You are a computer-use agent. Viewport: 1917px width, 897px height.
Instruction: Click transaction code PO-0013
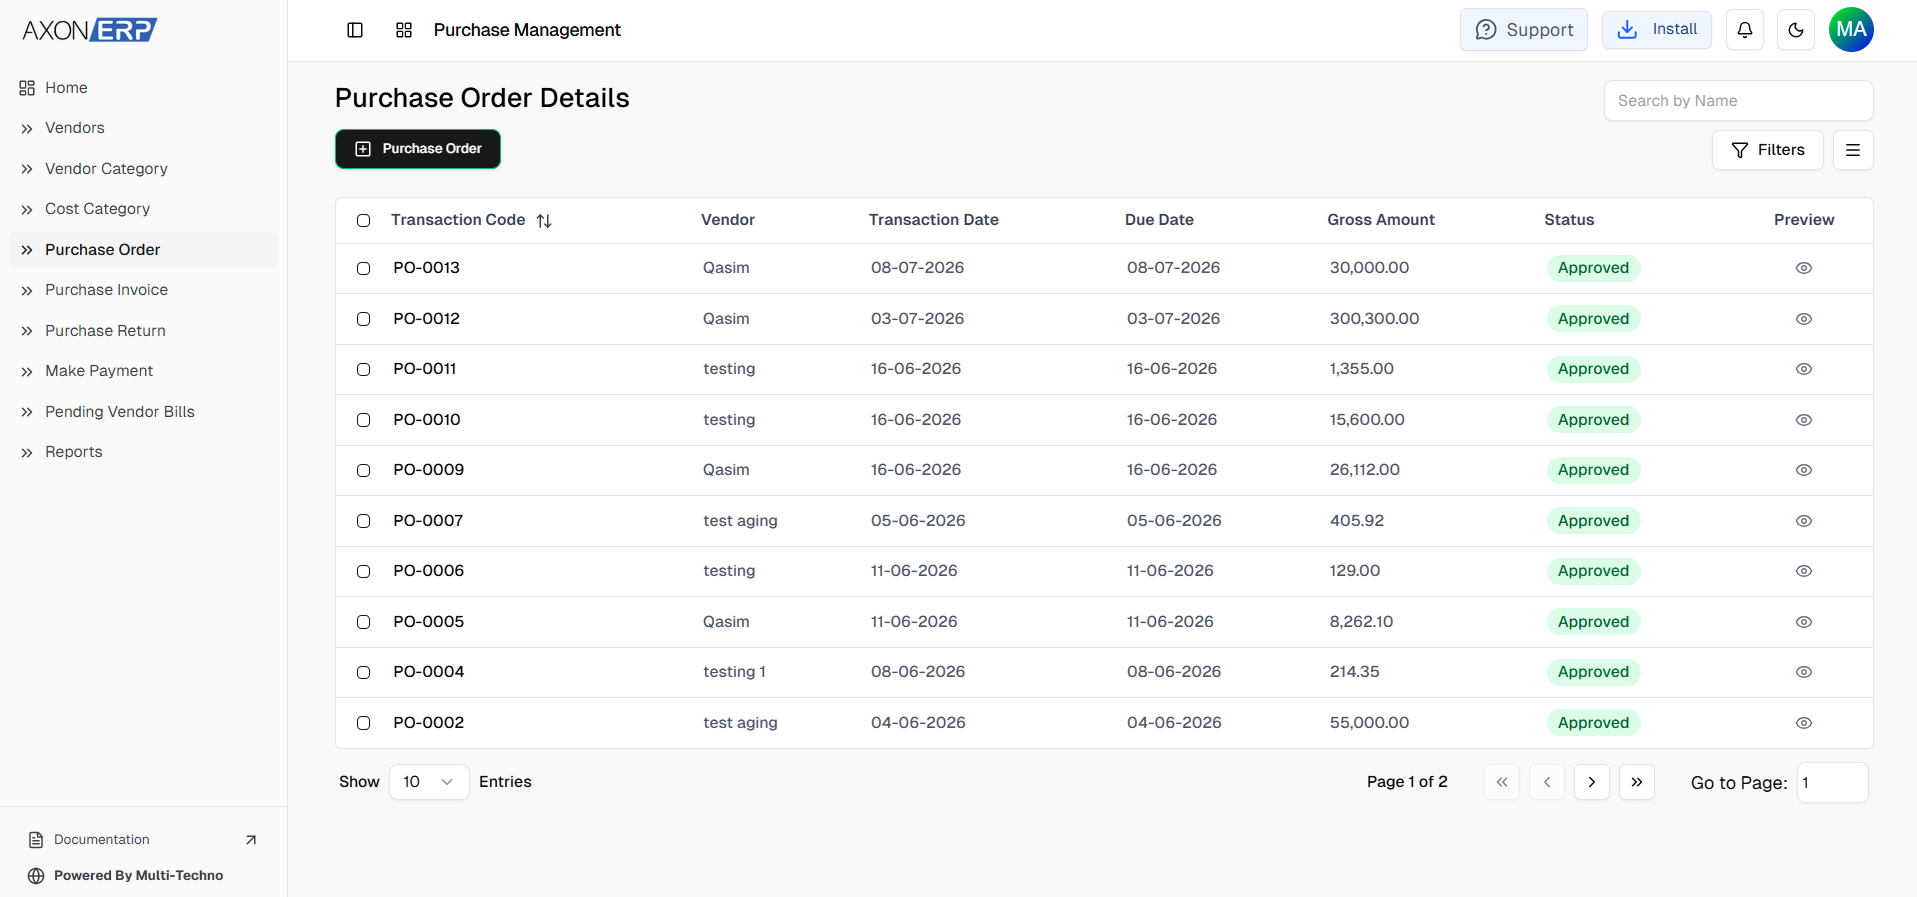point(427,268)
